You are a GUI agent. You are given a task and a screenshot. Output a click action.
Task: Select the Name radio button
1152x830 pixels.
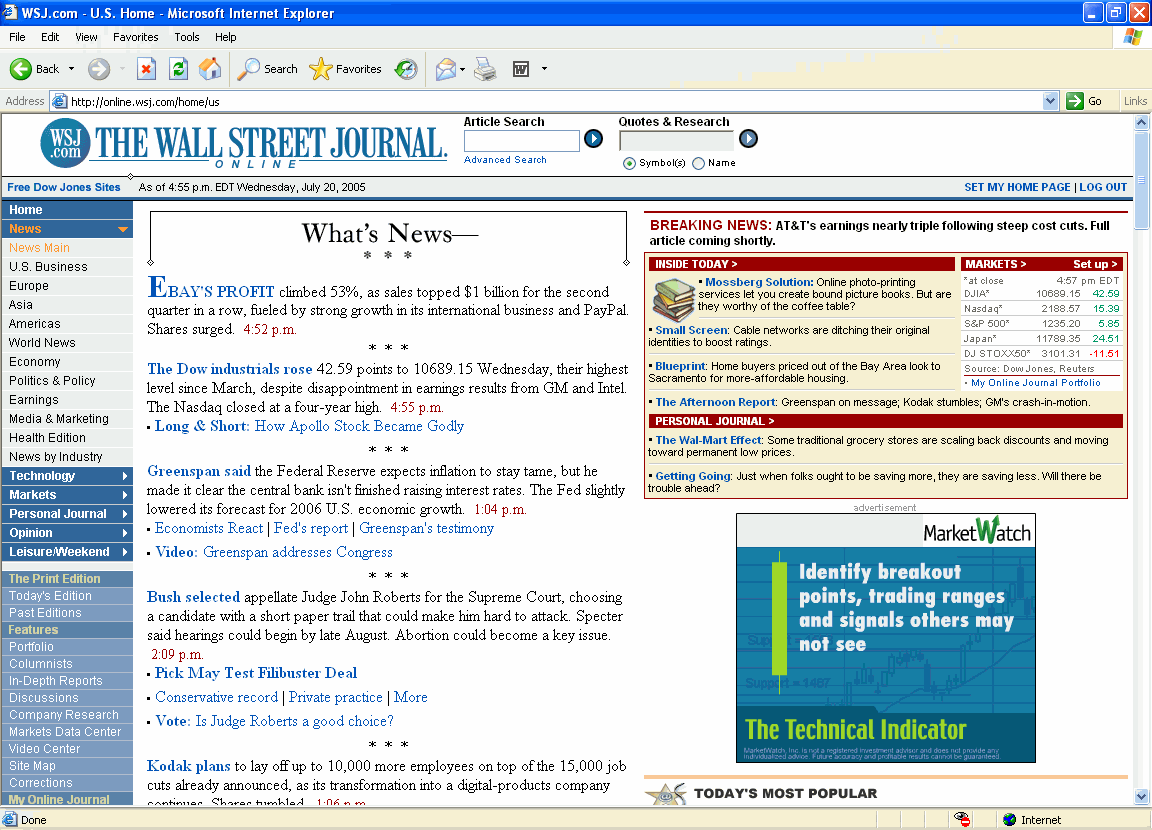click(698, 163)
